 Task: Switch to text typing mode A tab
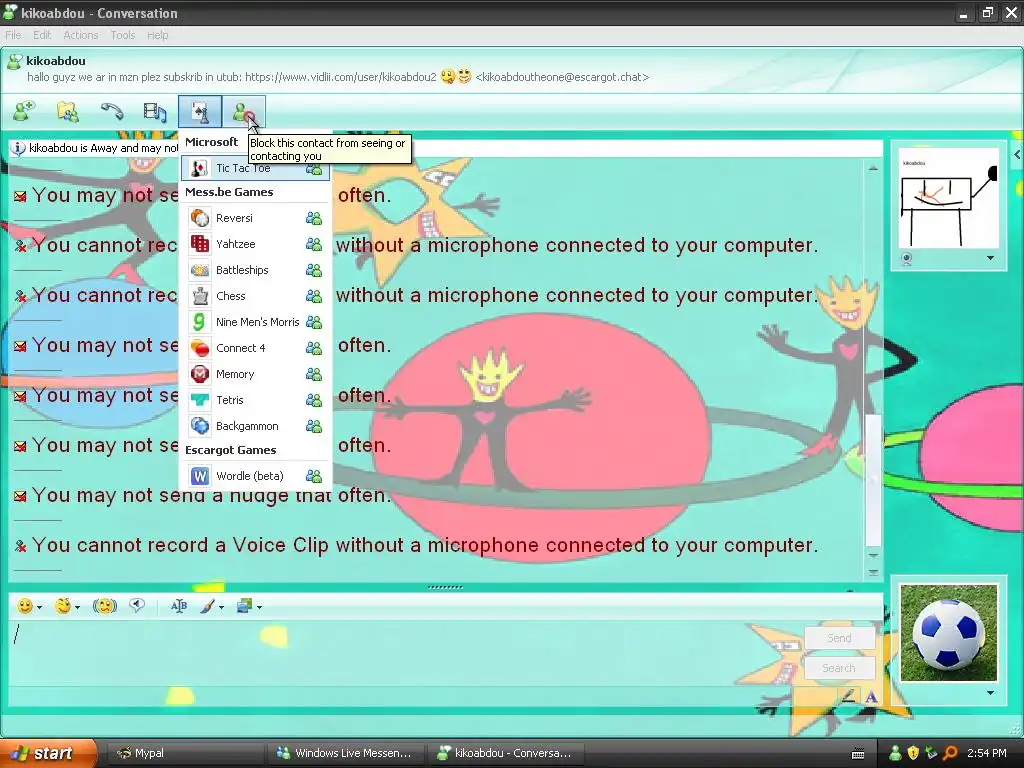click(x=871, y=697)
